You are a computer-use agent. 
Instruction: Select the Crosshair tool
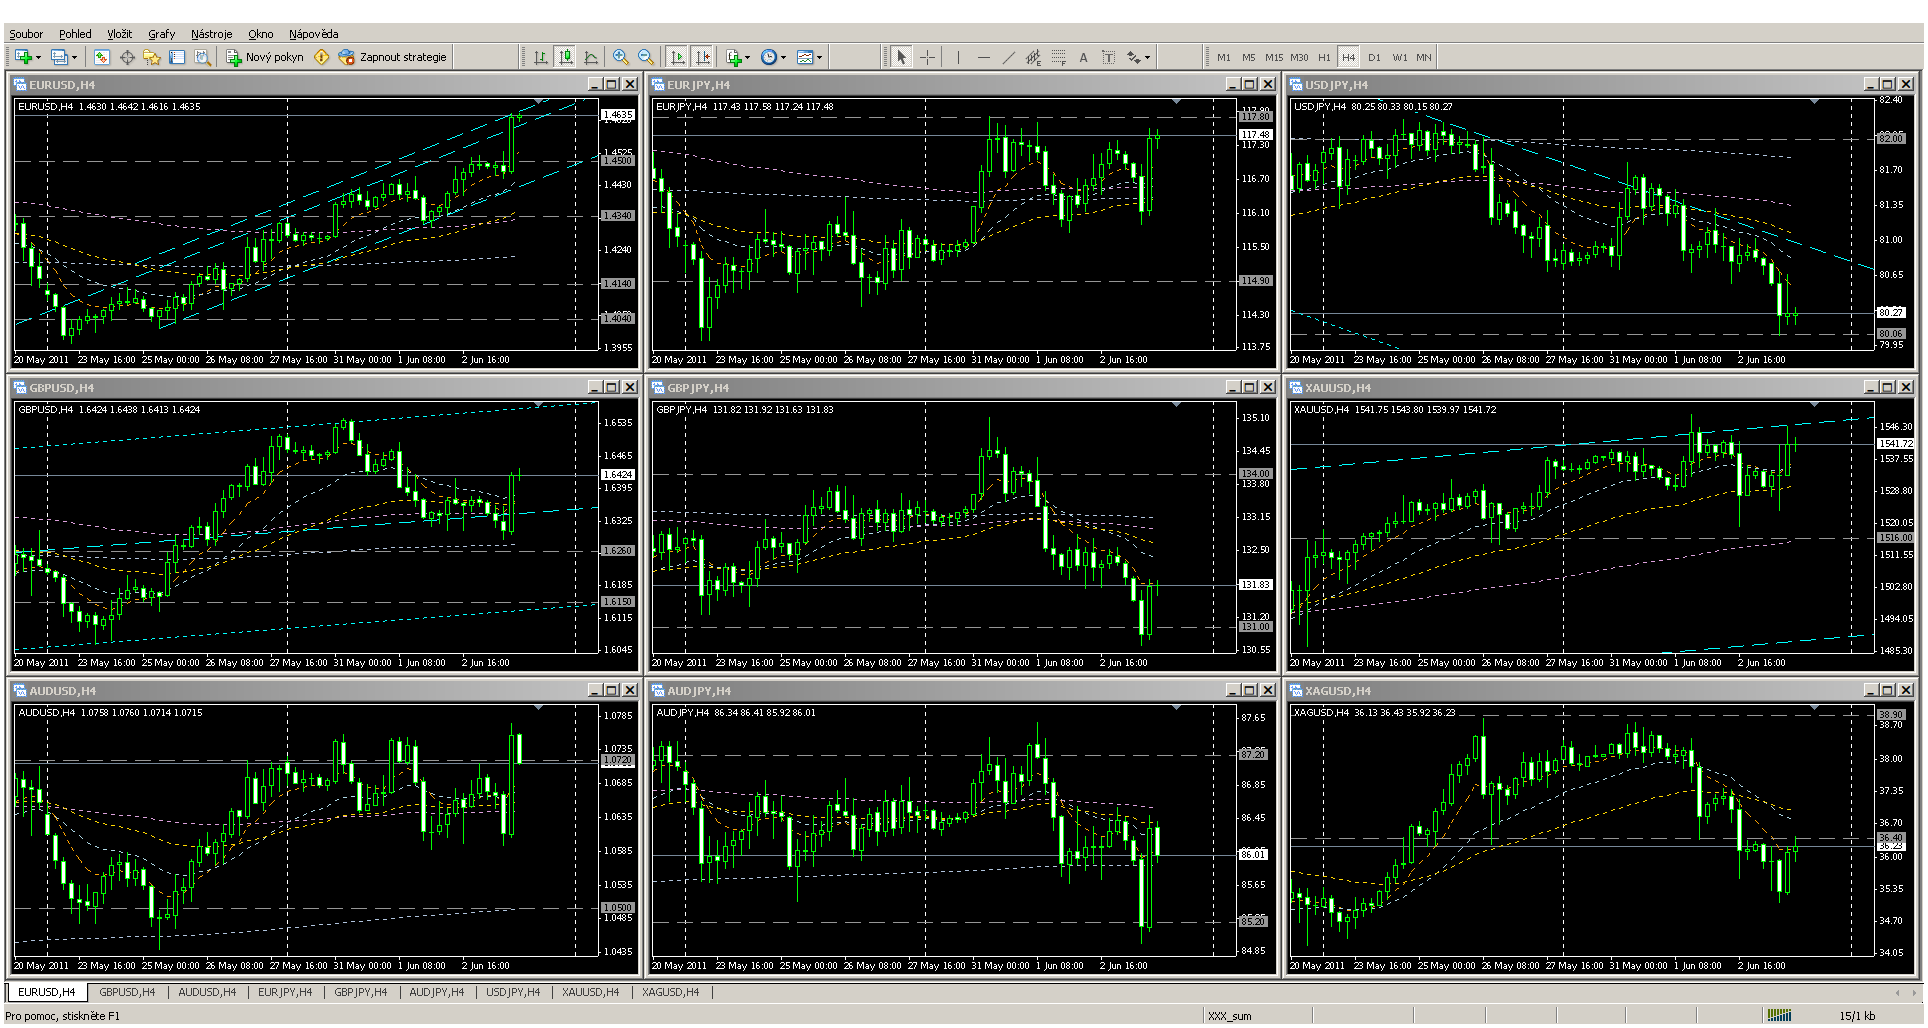click(x=927, y=57)
